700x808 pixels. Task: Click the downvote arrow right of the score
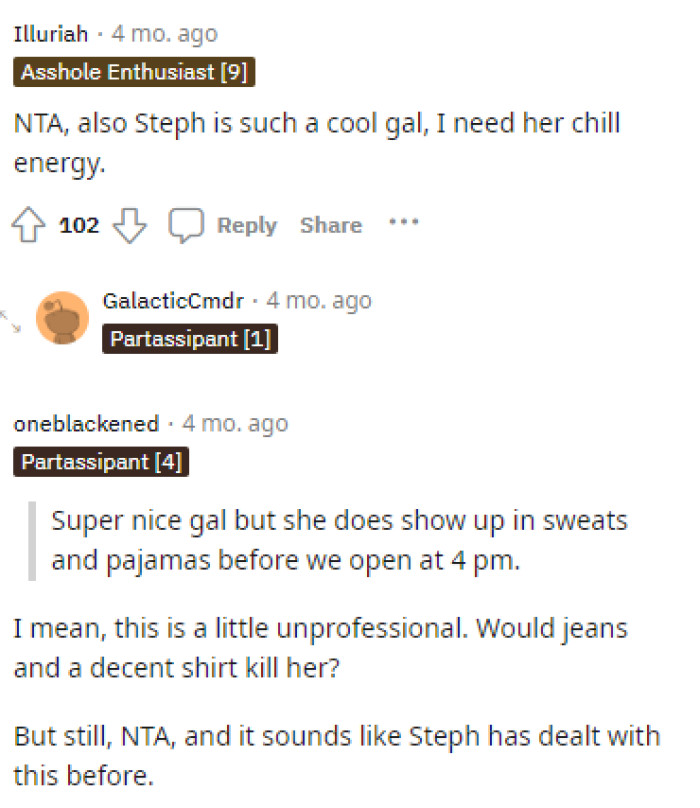(131, 226)
